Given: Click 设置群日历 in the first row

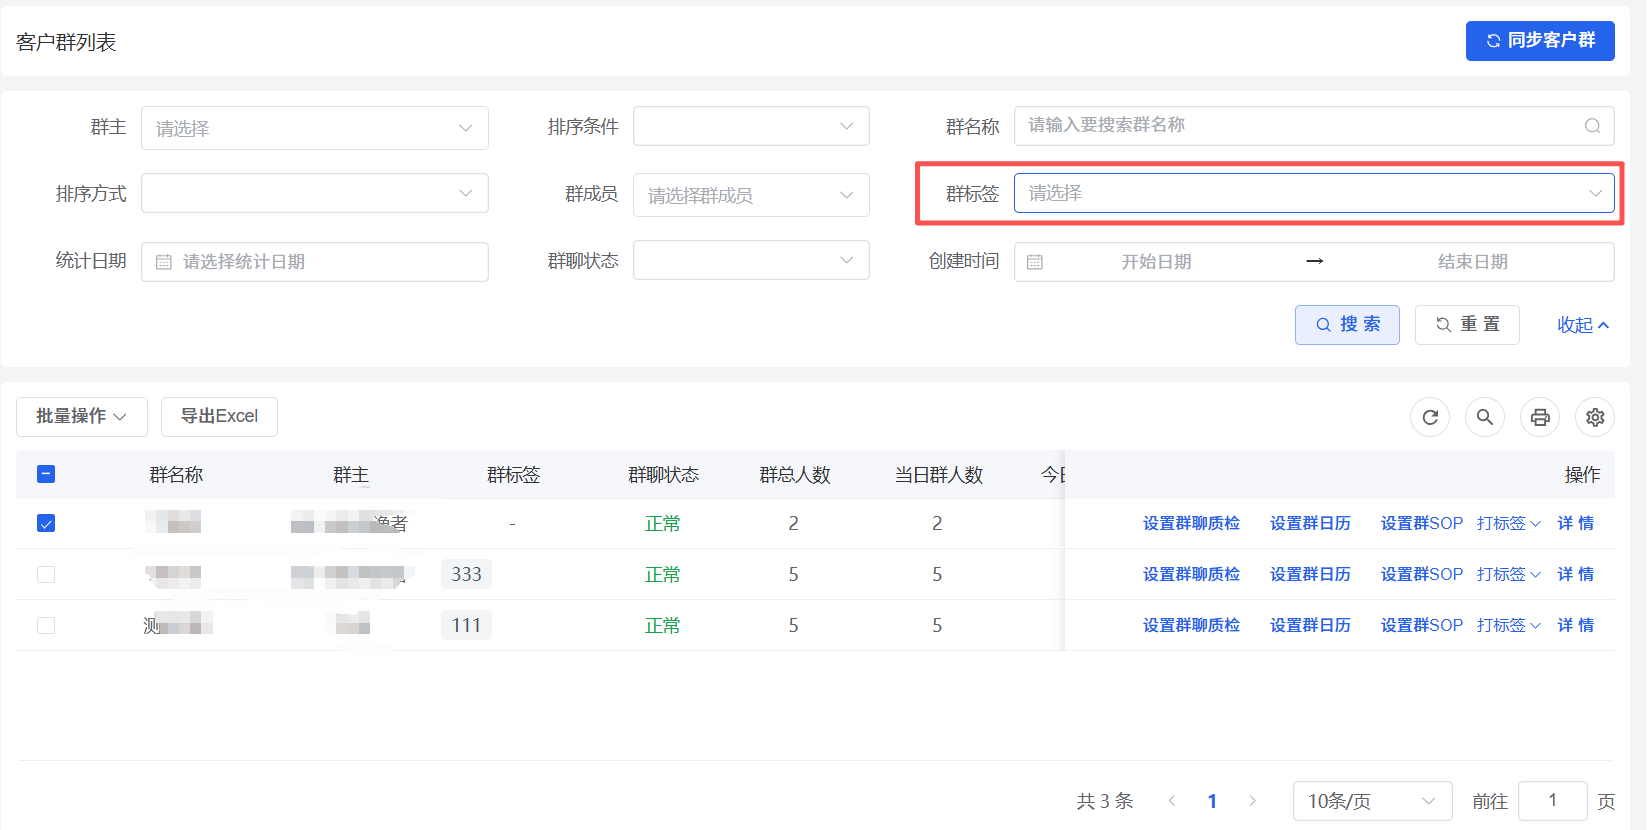Looking at the screenshot, I should tap(1310, 523).
